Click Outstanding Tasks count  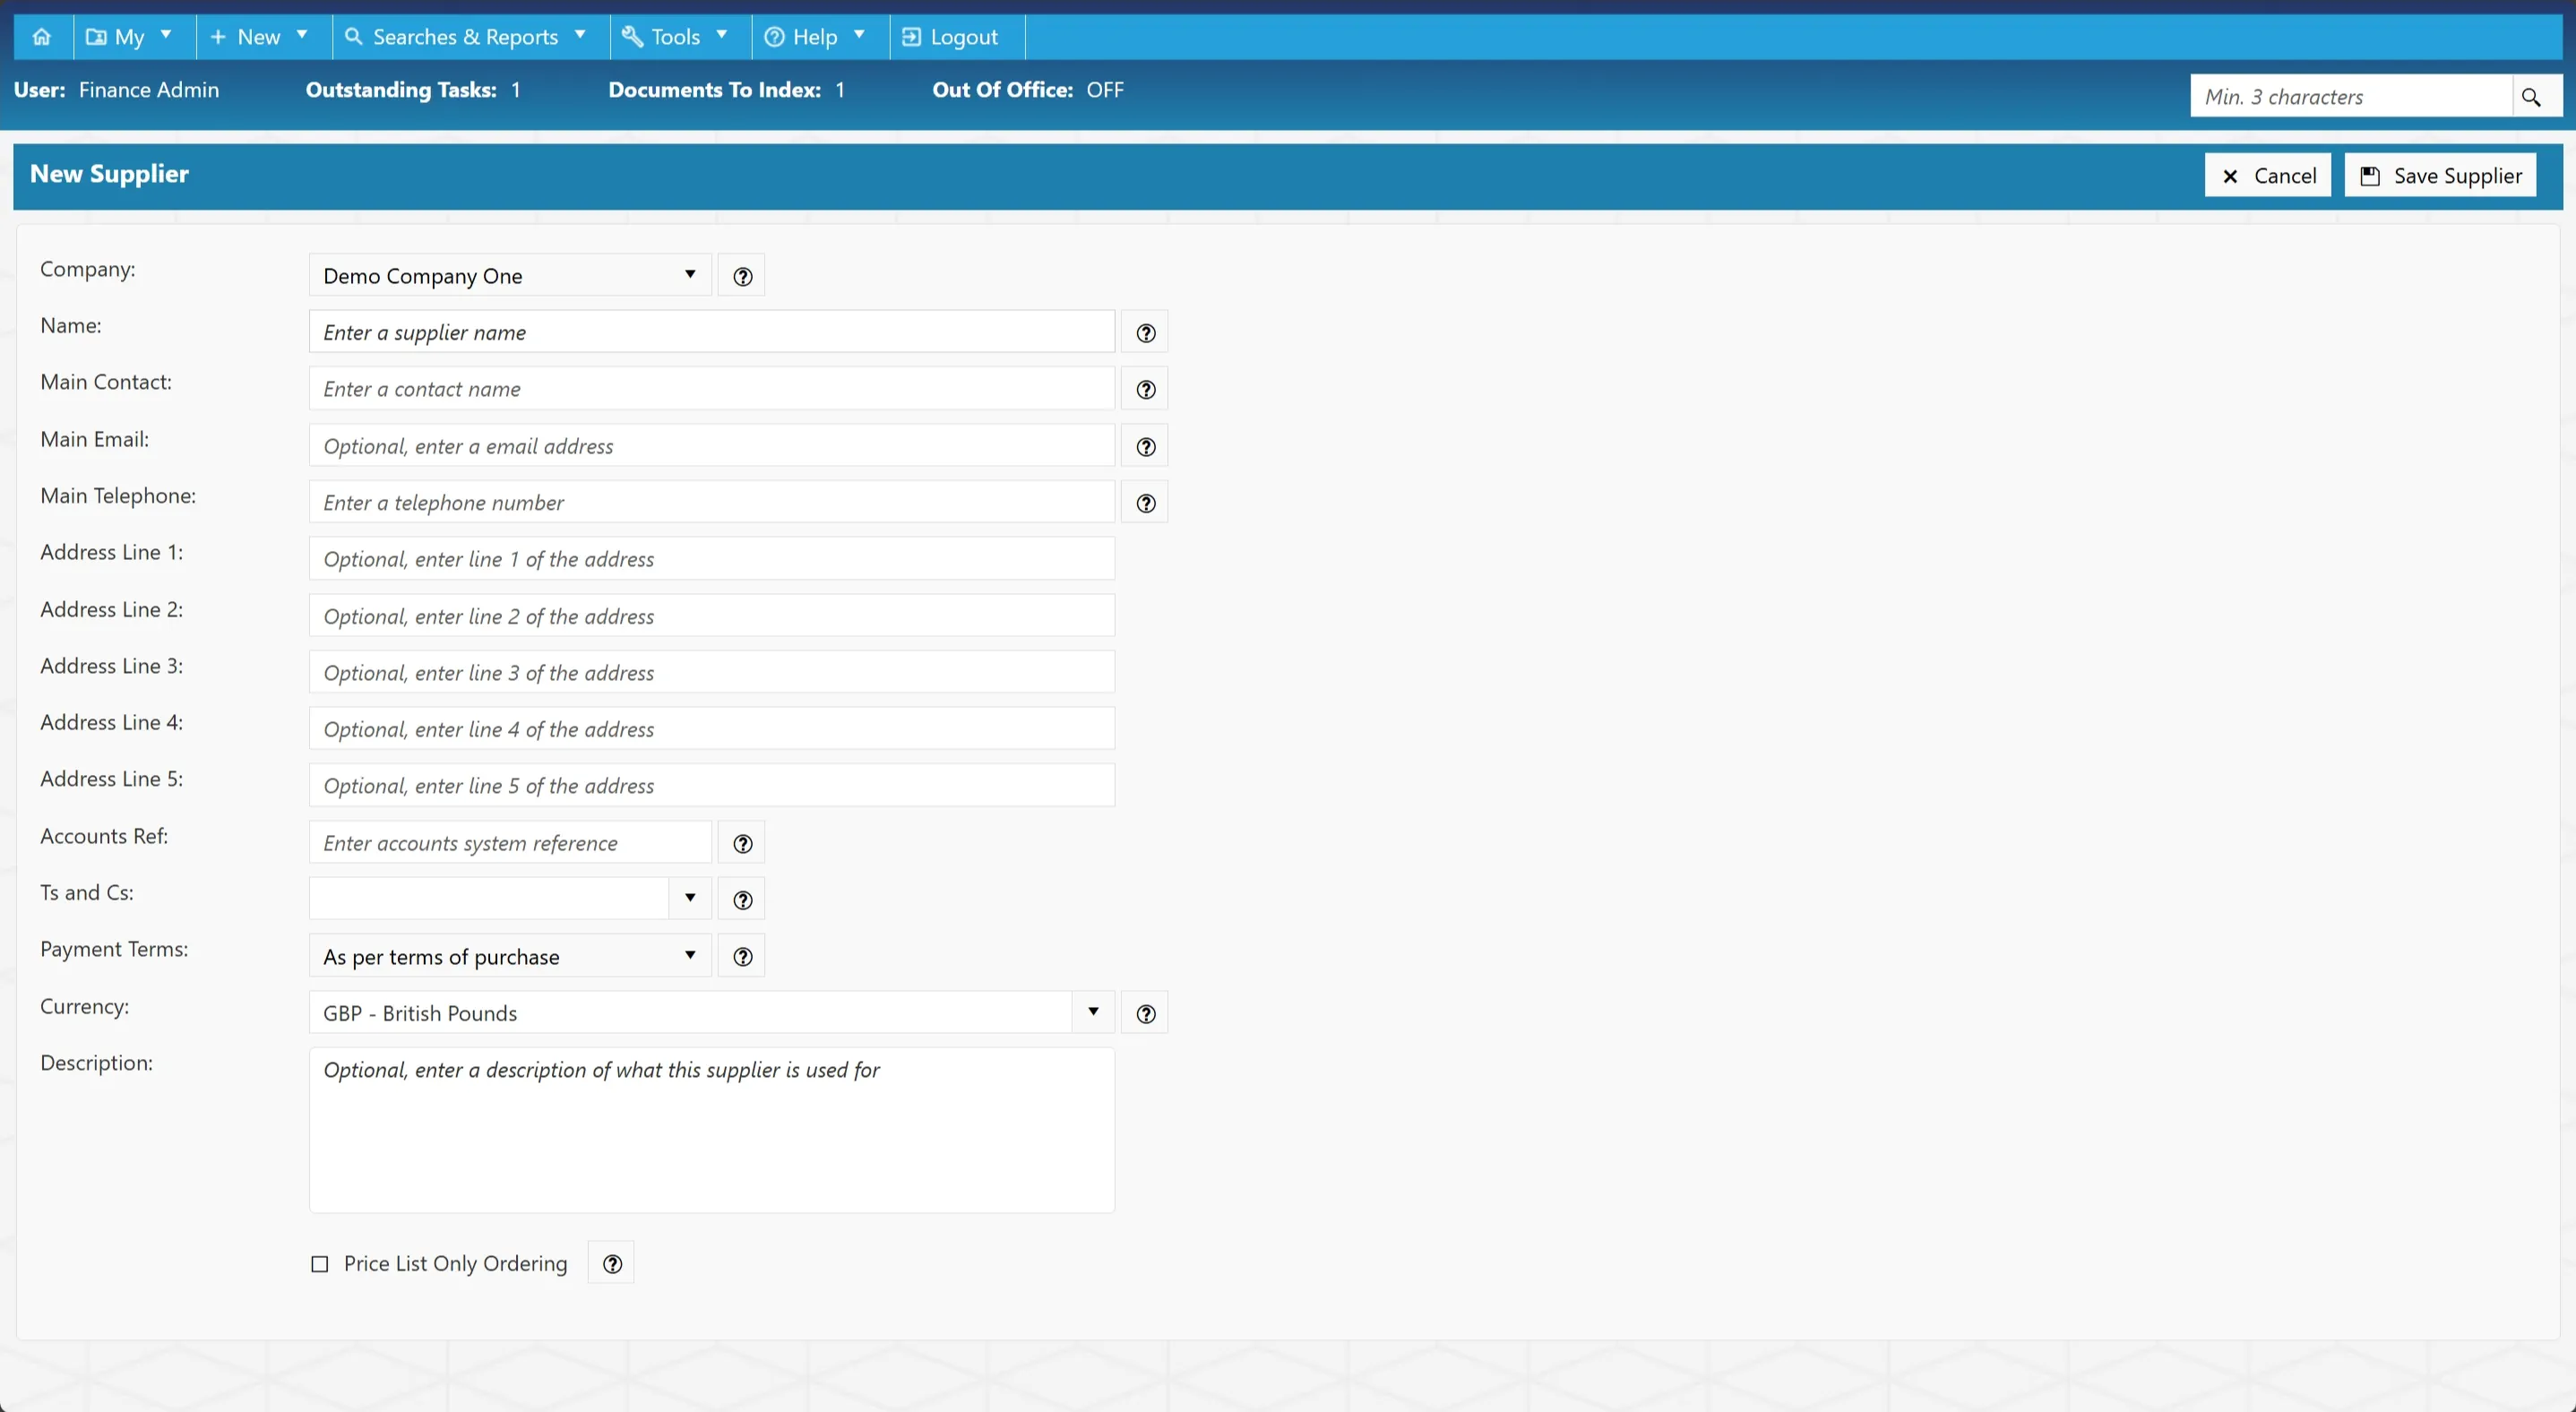click(x=516, y=90)
